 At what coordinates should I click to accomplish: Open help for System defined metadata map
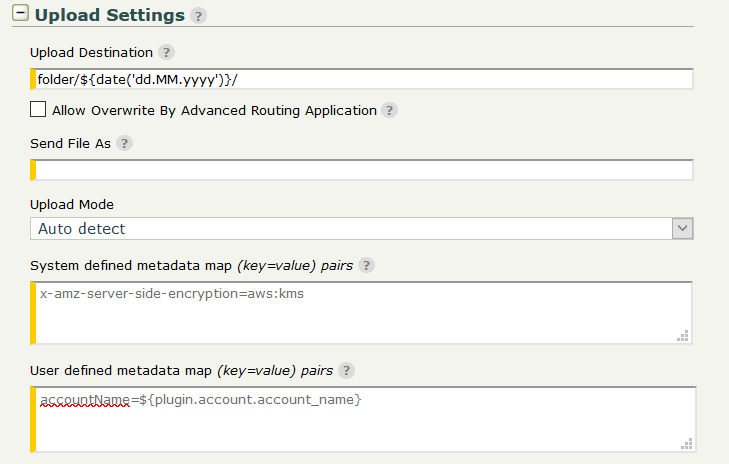tap(367, 265)
